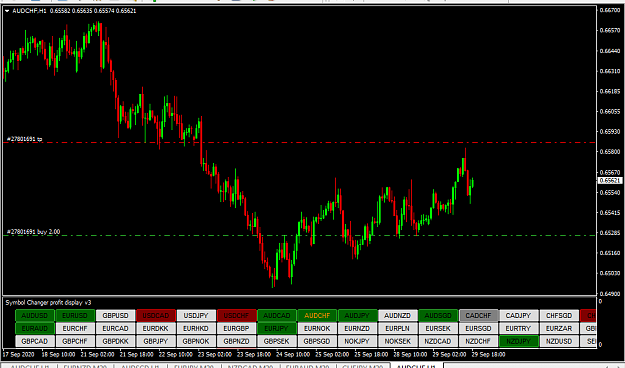Switch to the EURJPY,M30 chart tab
Image resolution: width=625 pixels, height=368 pixels.
[x=195, y=366]
